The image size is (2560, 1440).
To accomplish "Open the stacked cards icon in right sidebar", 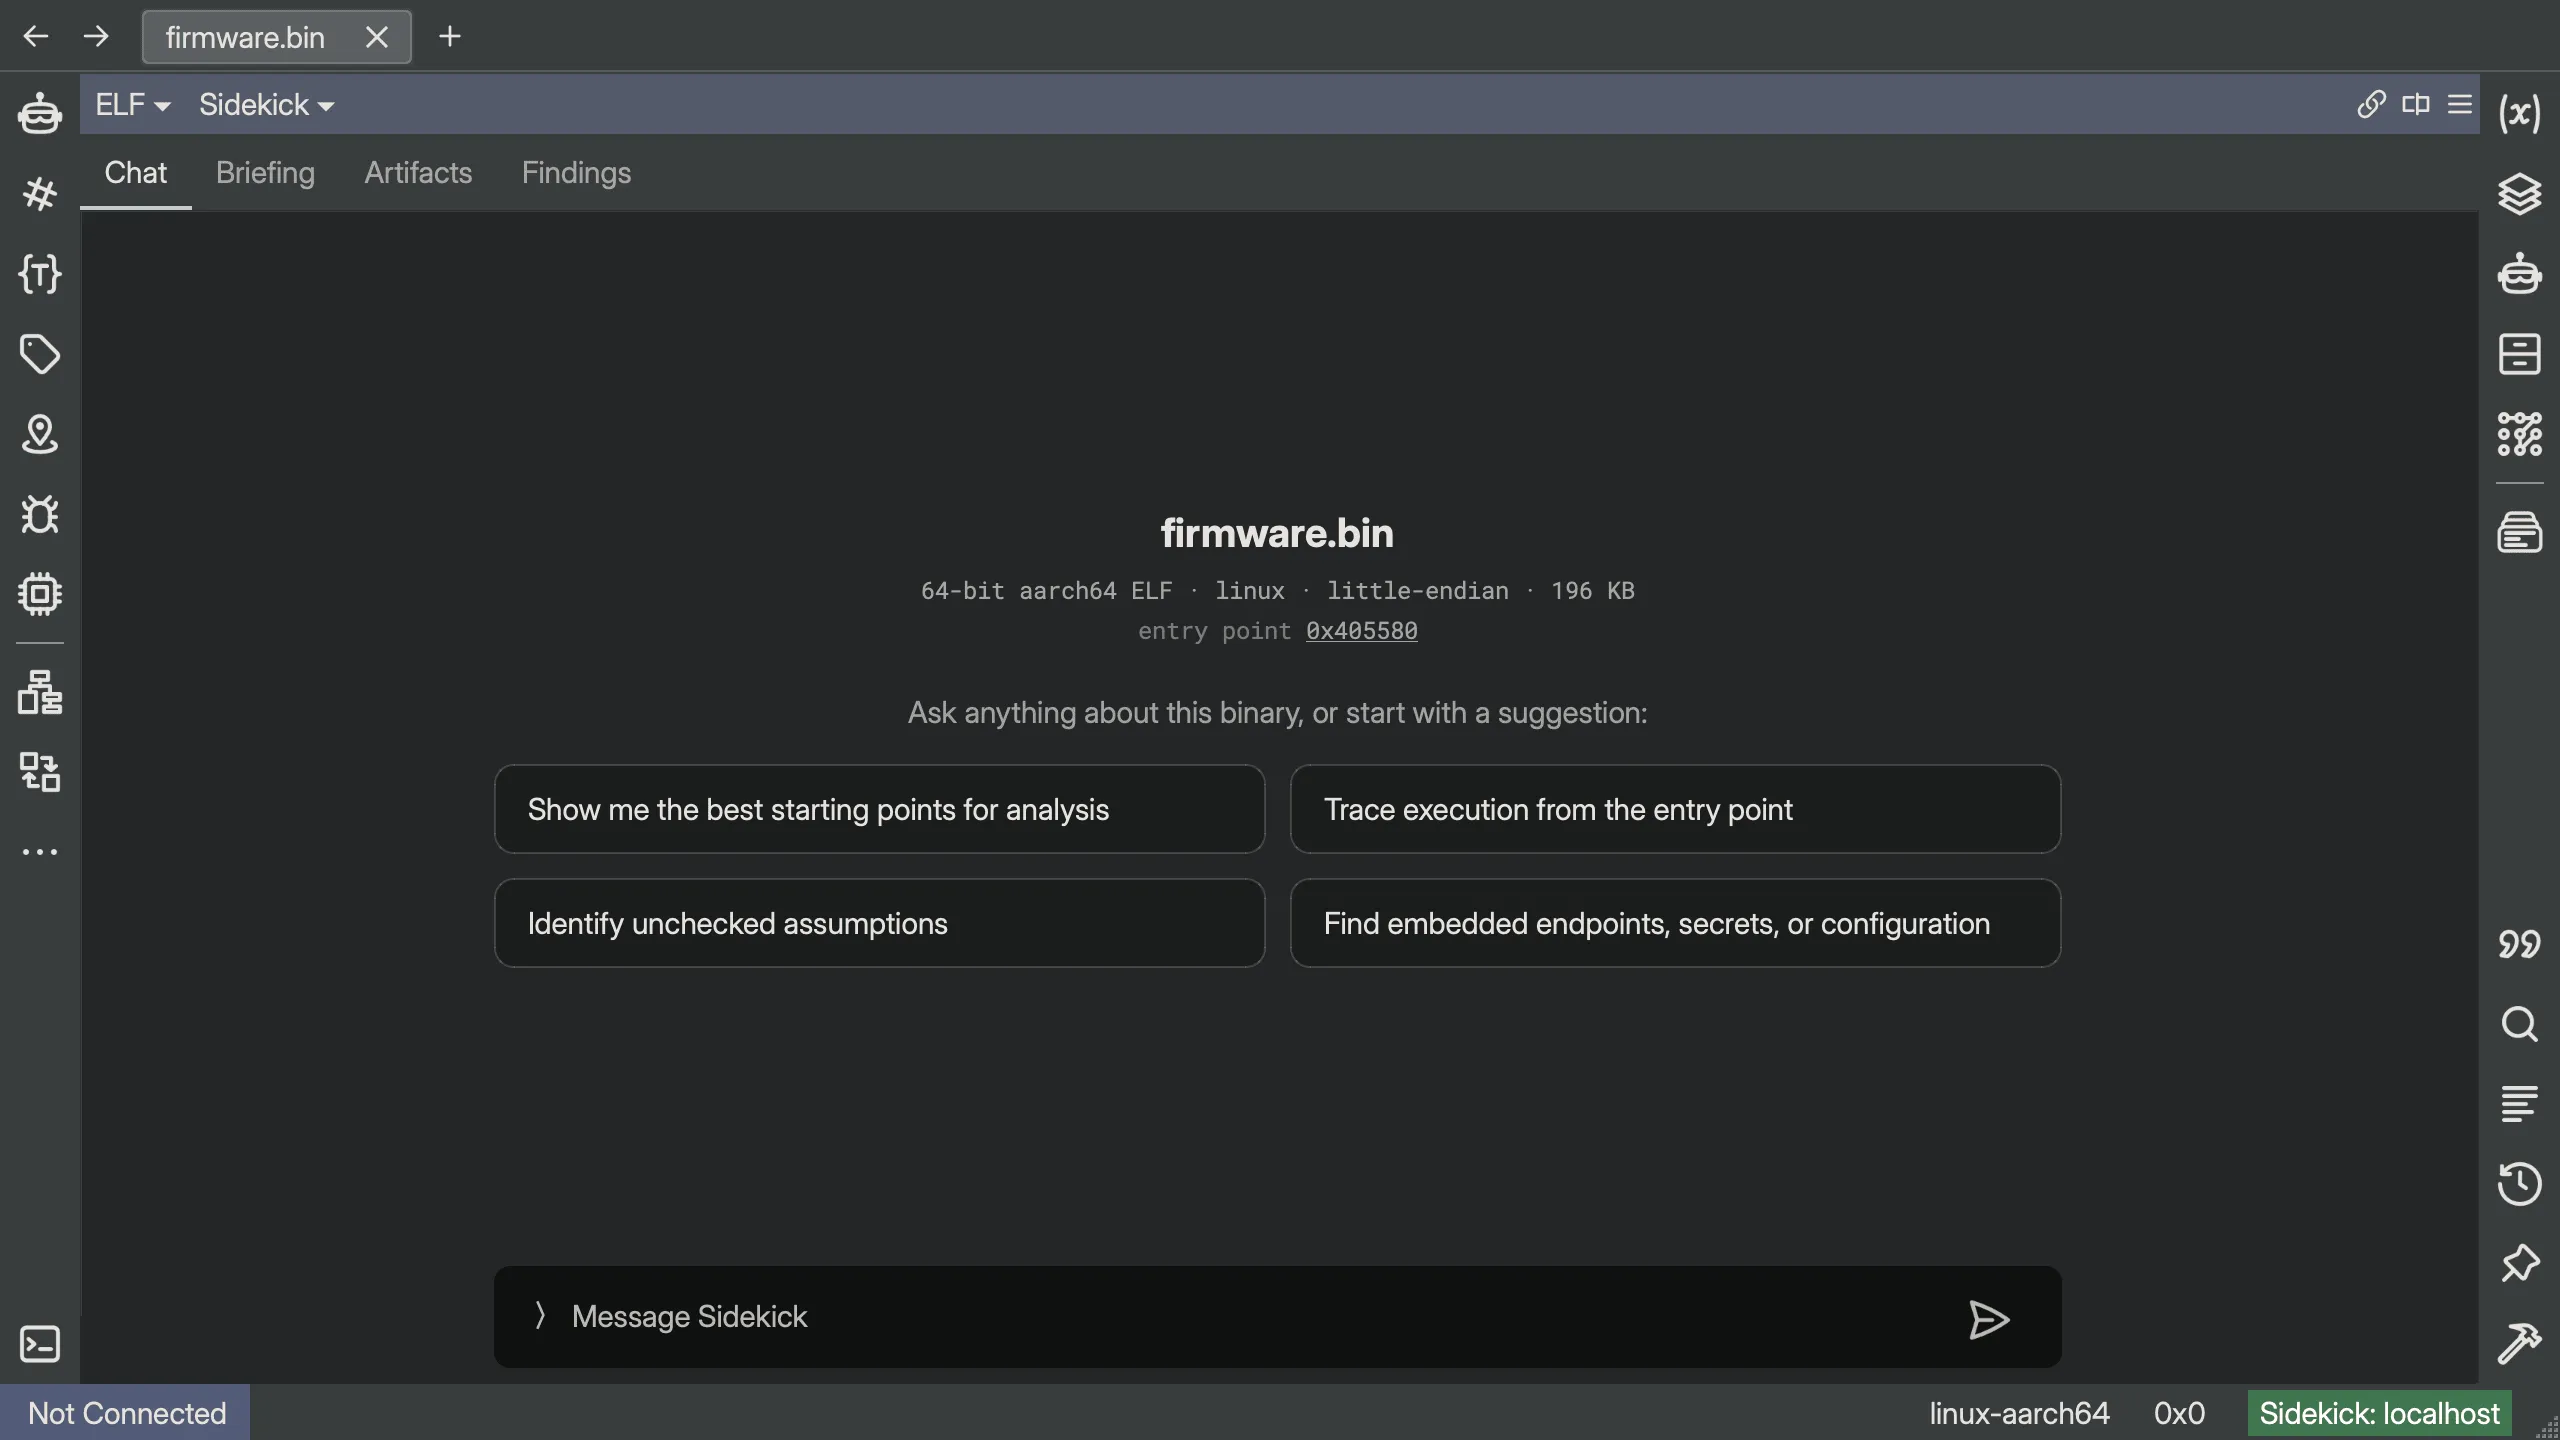I will click(x=2519, y=532).
